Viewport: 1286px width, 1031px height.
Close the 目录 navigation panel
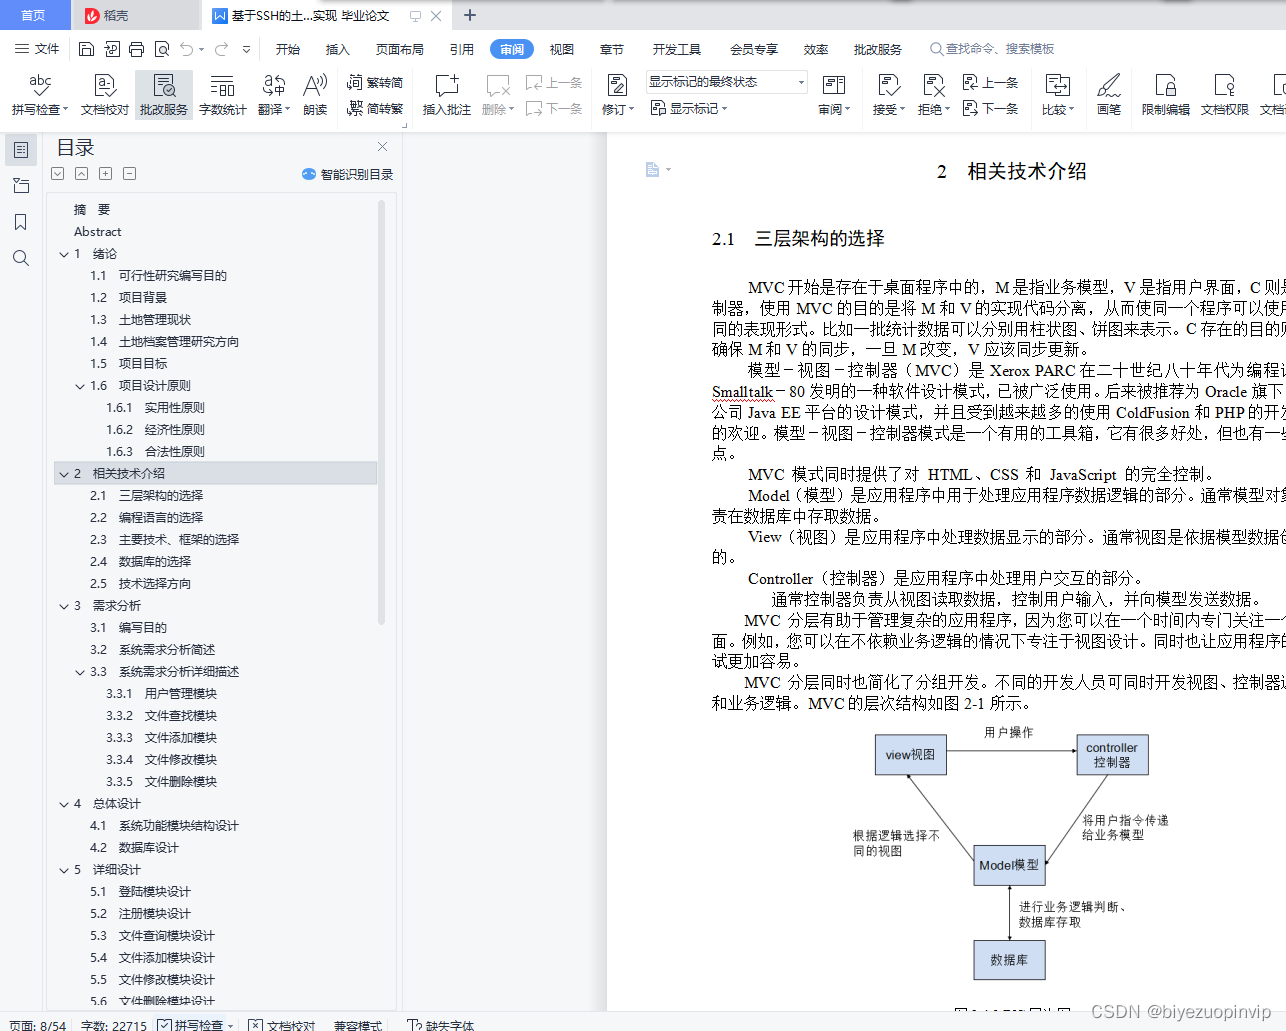(382, 147)
